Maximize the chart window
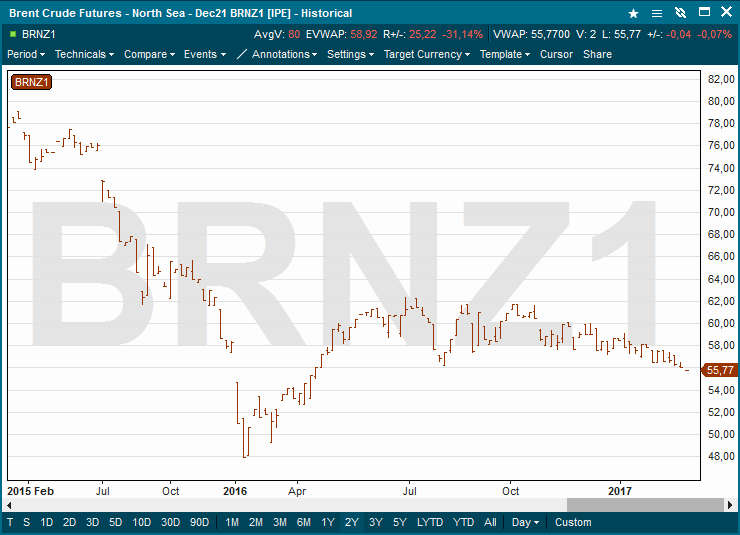Image resolution: width=740 pixels, height=535 pixels. pyautogui.click(x=704, y=12)
